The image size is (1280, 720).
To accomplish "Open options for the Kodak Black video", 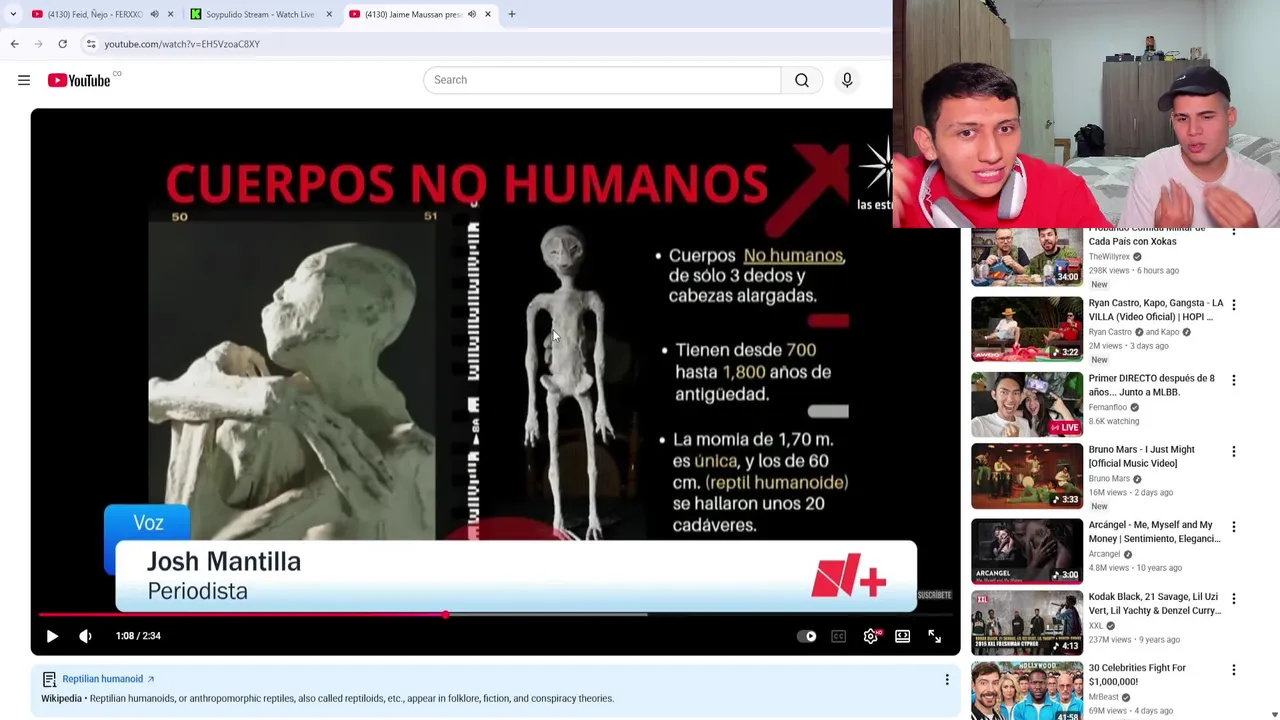I will pyautogui.click(x=1234, y=599).
